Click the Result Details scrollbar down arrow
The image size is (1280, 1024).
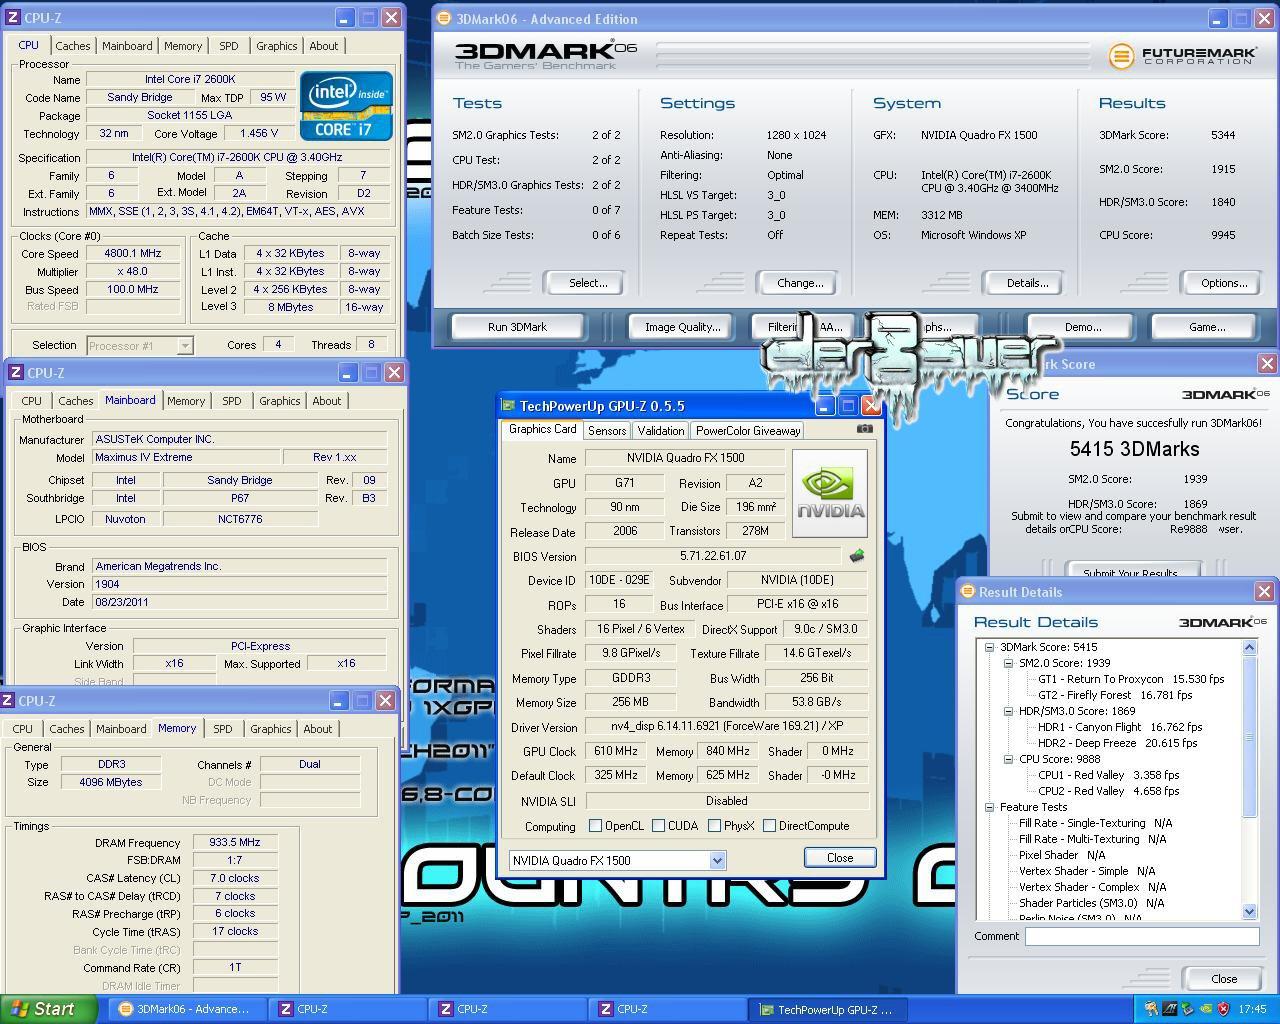point(1249,912)
